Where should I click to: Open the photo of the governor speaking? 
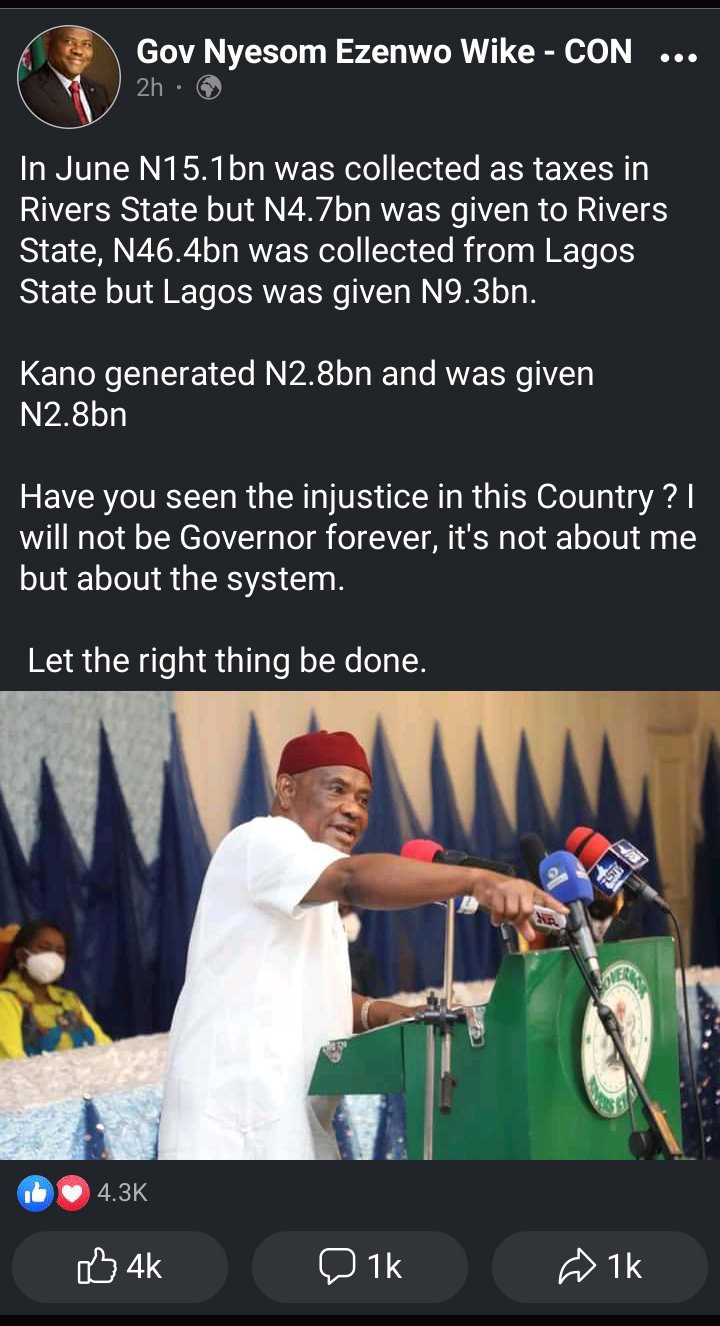tap(360, 926)
